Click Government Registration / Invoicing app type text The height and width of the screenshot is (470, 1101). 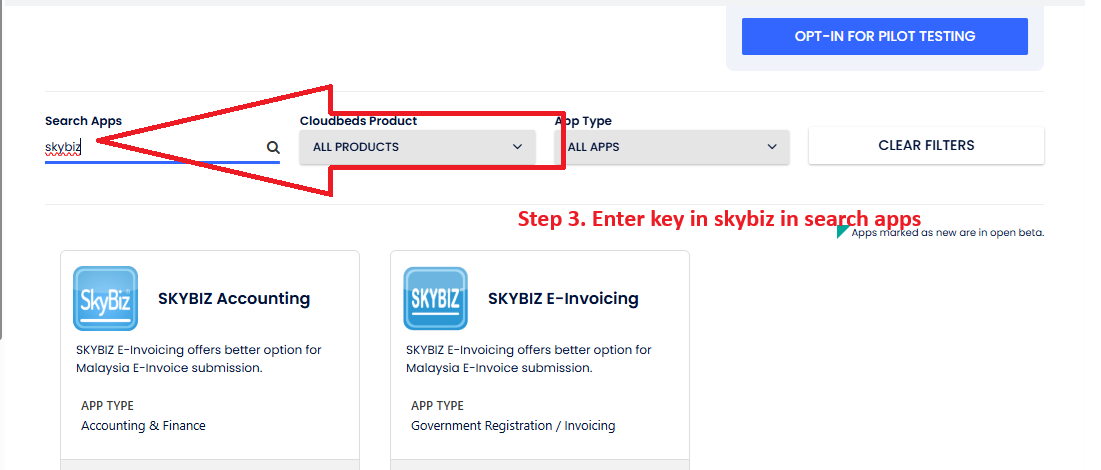point(513,426)
